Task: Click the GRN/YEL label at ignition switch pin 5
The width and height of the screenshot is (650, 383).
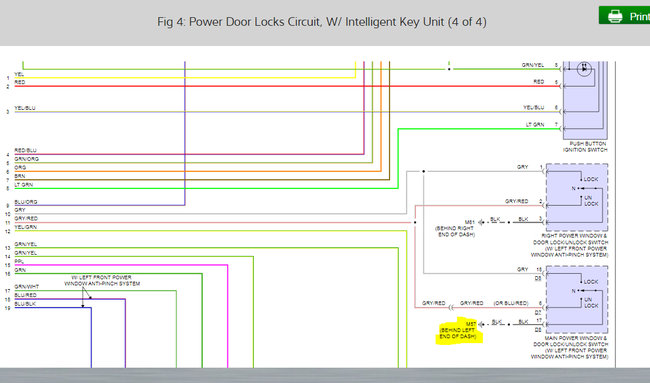Action: pyautogui.click(x=533, y=65)
